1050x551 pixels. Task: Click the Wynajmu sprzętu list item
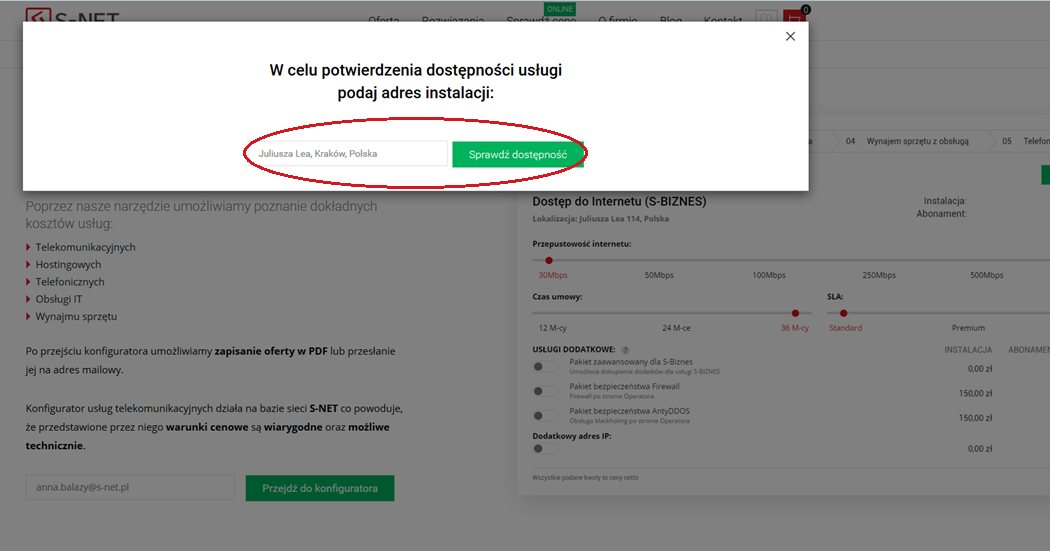point(76,317)
